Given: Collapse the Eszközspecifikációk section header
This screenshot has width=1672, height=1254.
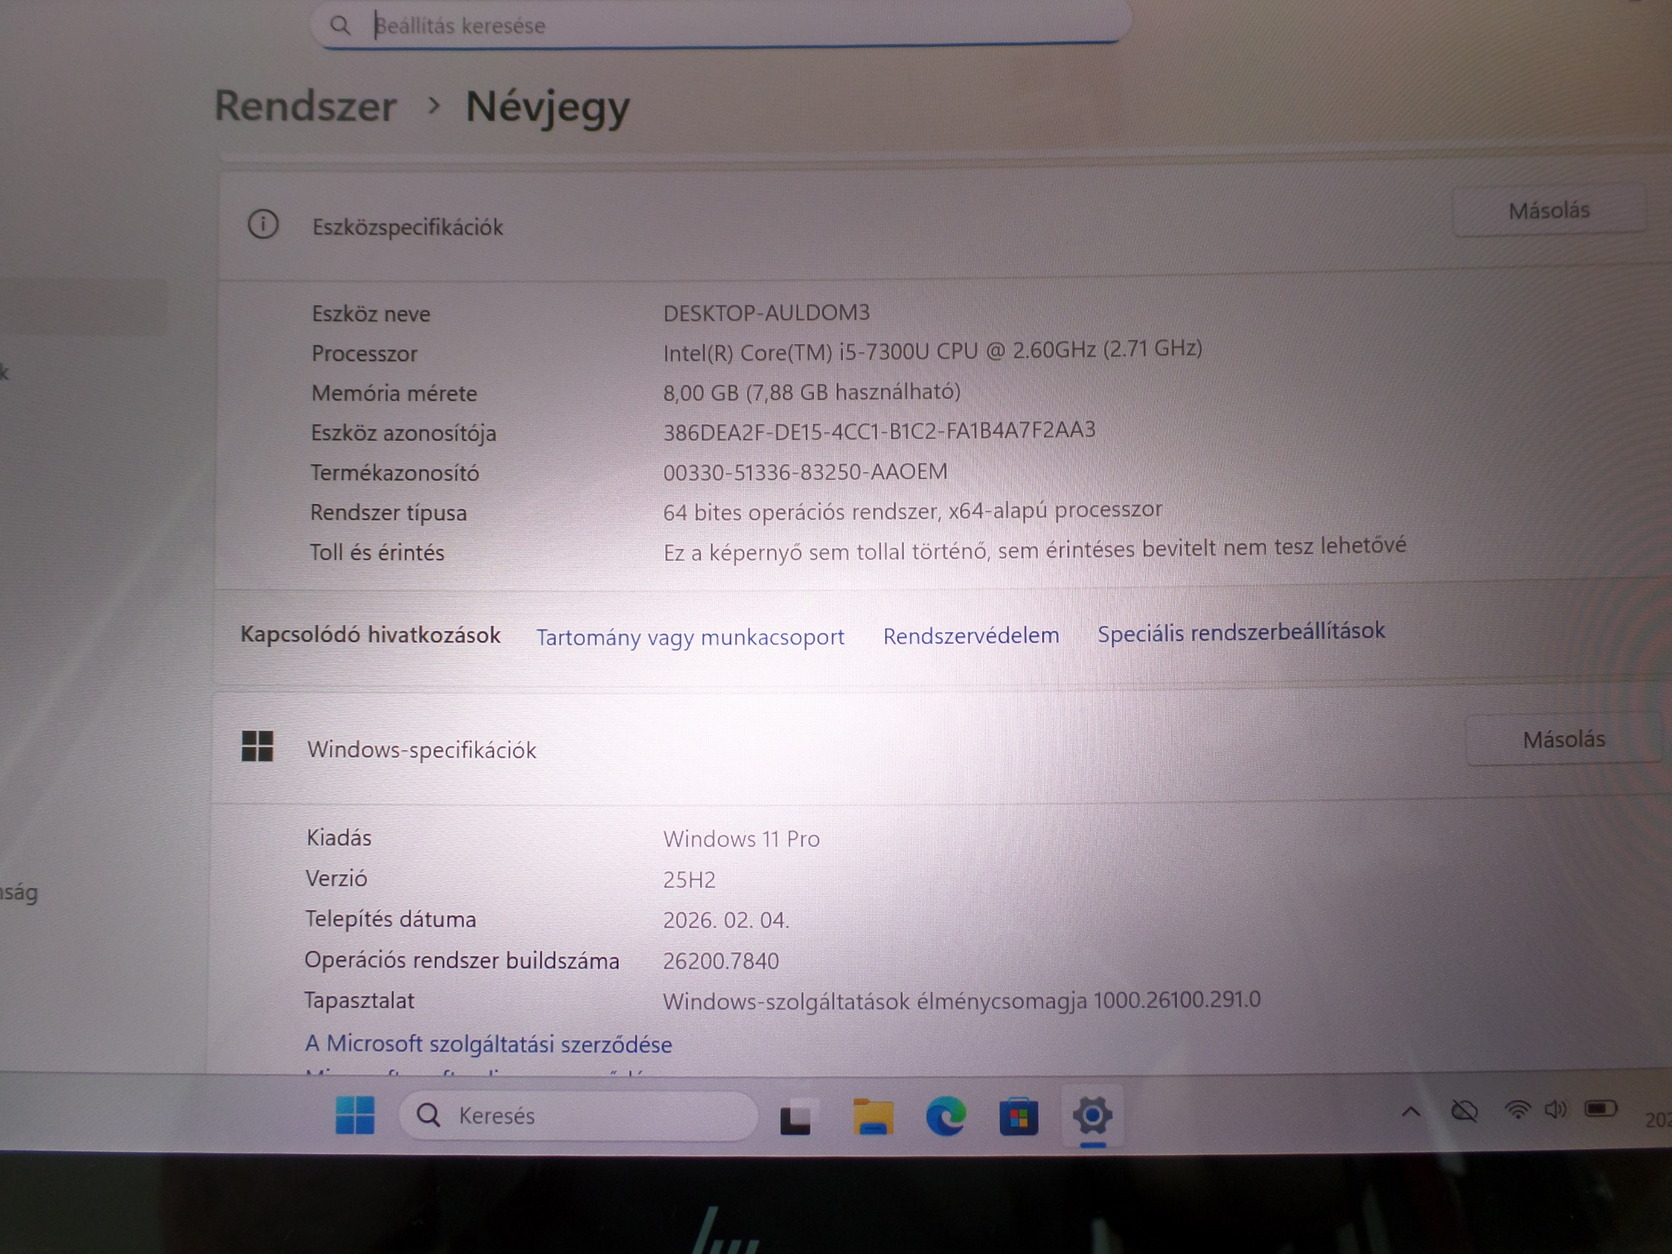Looking at the screenshot, I should (940, 225).
